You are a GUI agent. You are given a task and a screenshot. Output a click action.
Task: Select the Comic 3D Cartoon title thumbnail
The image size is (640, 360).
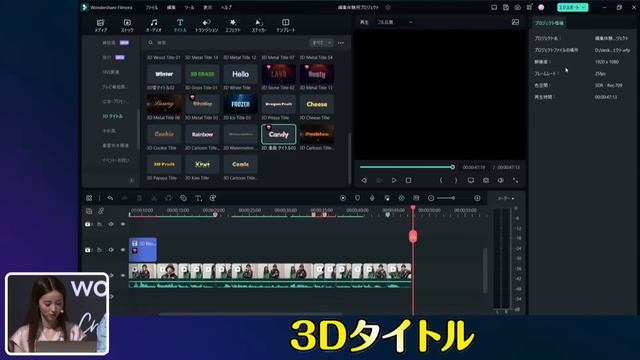(240, 164)
